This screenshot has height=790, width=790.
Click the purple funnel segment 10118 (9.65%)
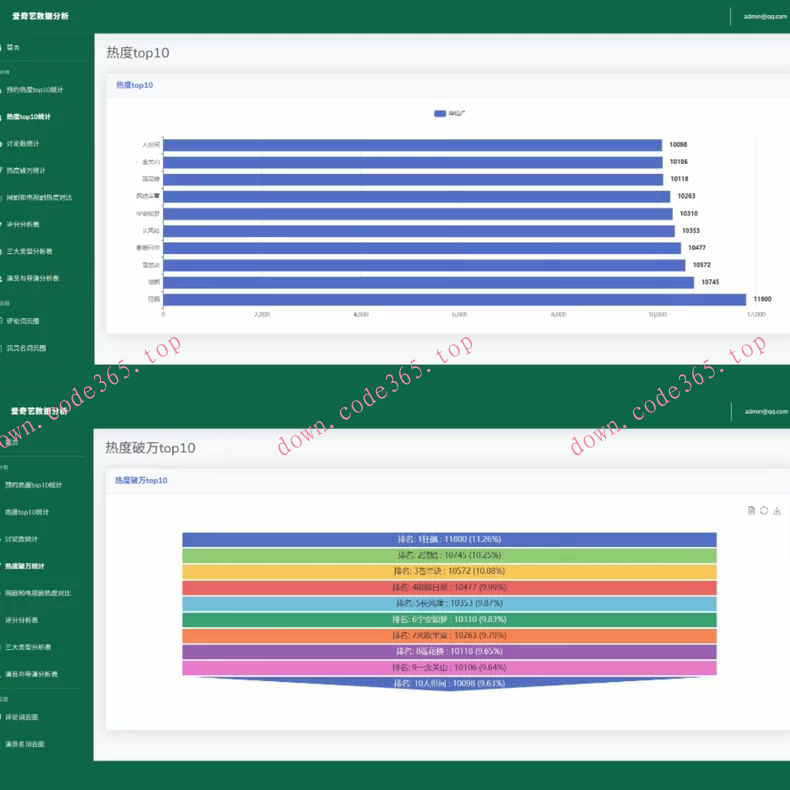pyautogui.click(x=449, y=652)
